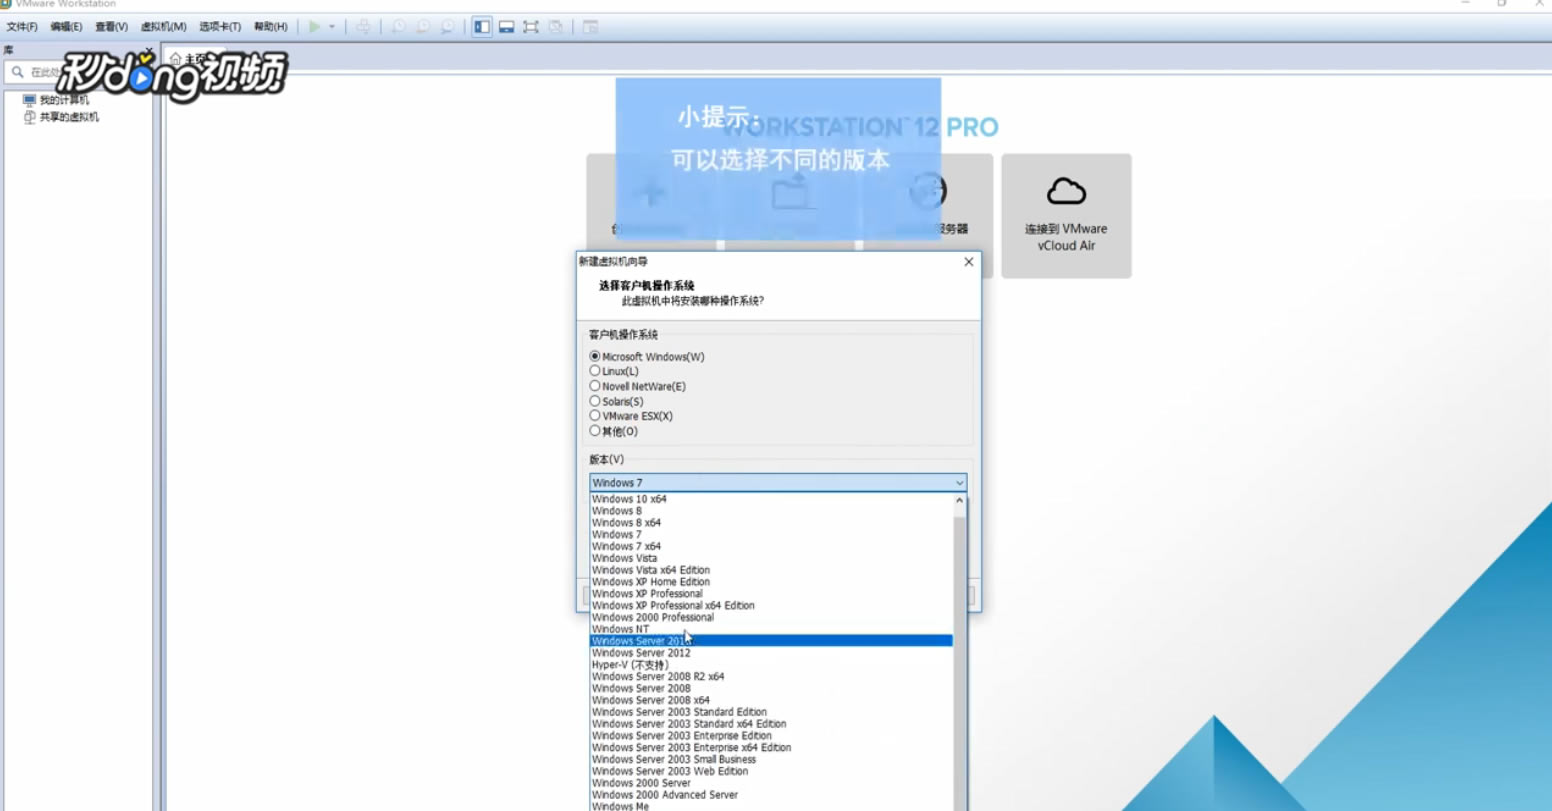The height and width of the screenshot is (811, 1552).
Task: Open the 查看(V) menu
Action: pos(111,27)
